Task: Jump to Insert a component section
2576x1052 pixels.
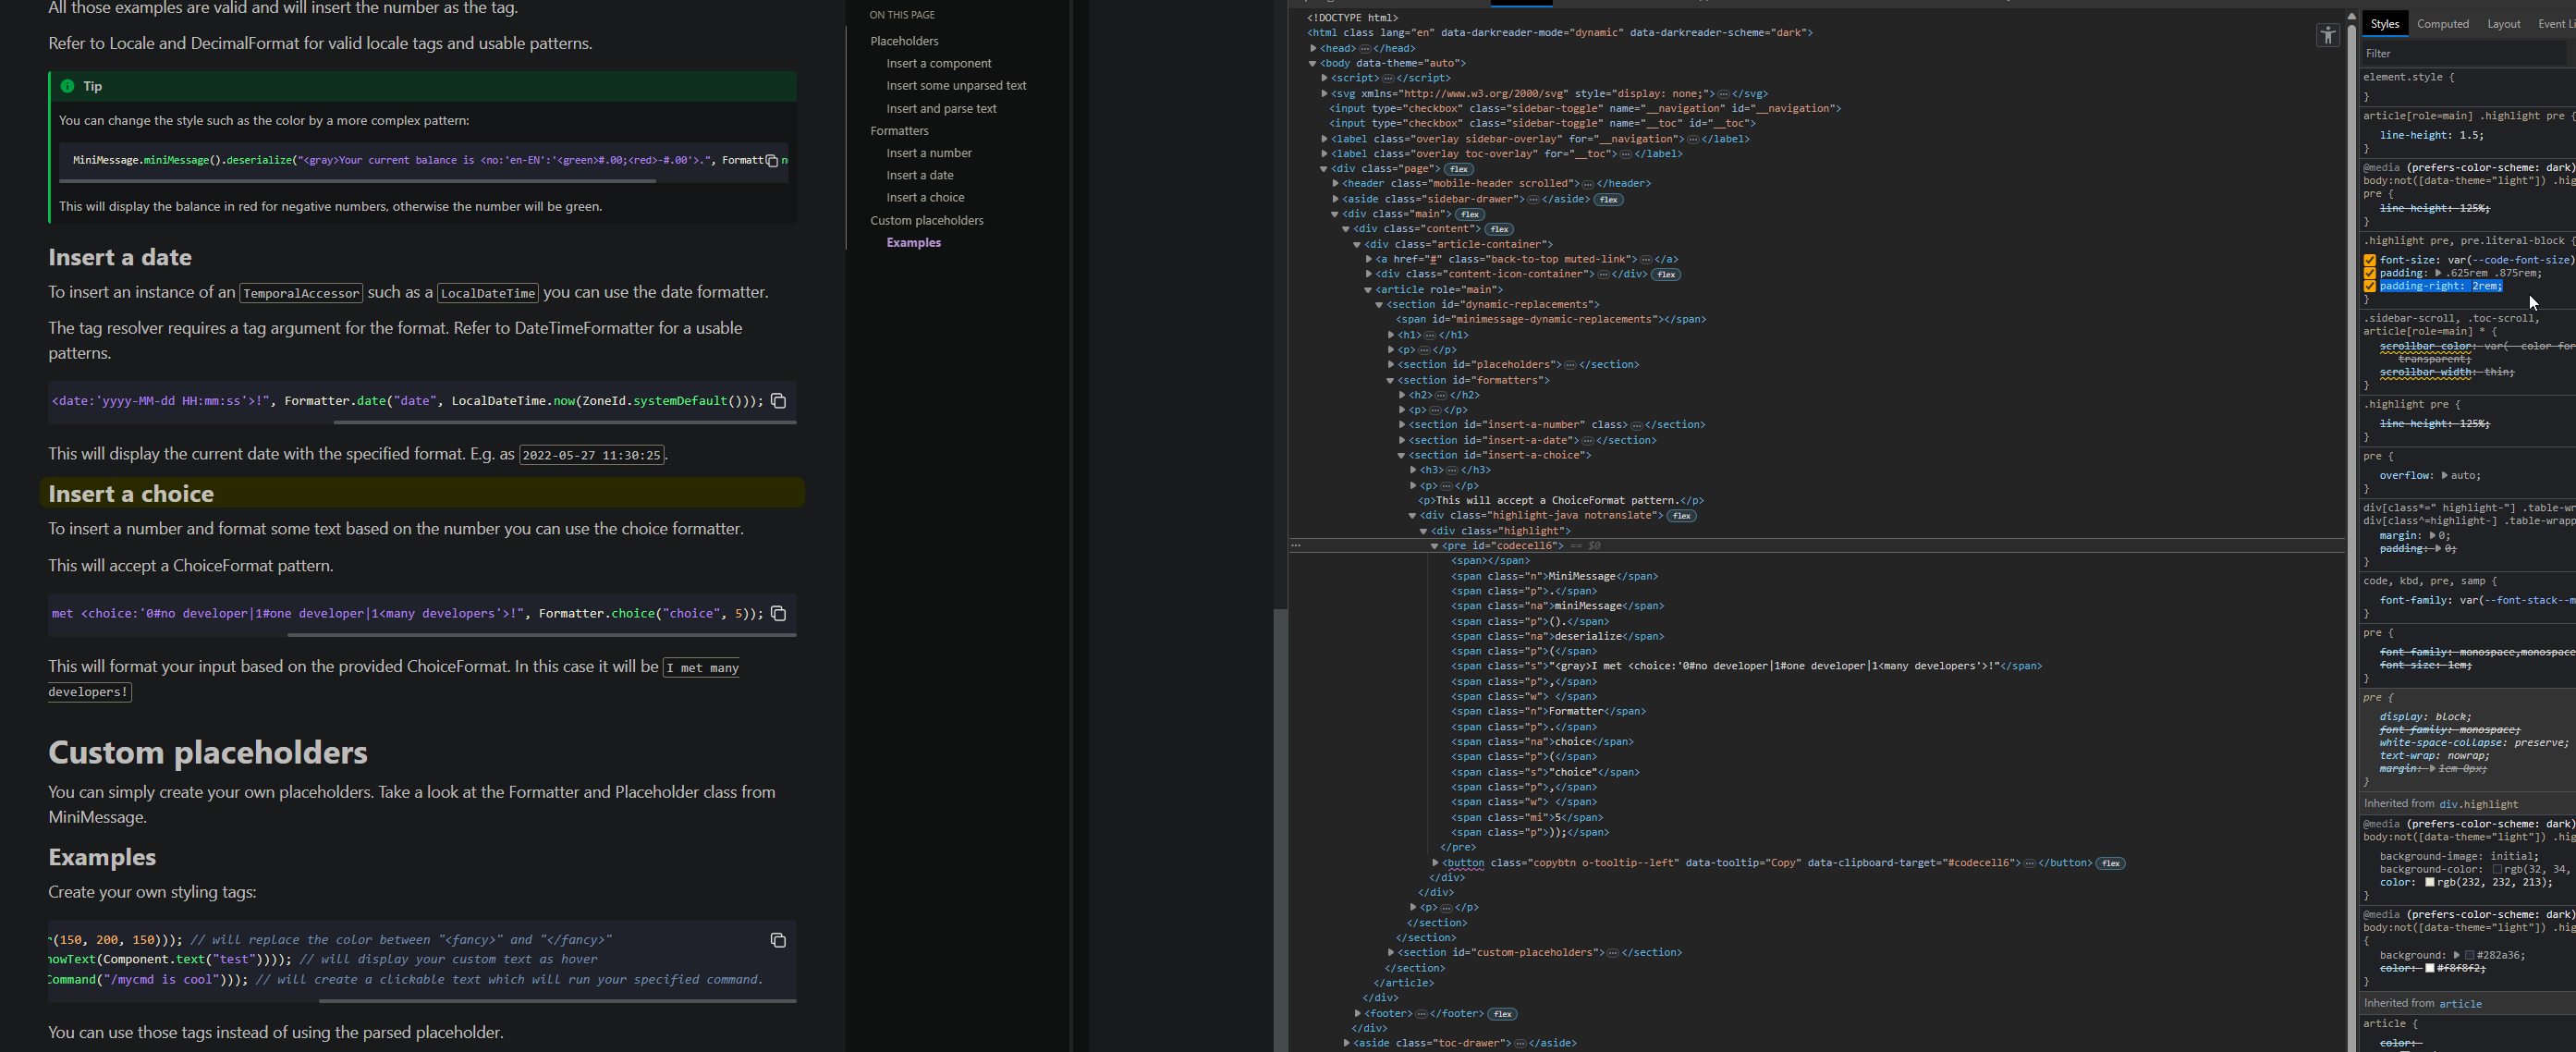Action: pyautogui.click(x=938, y=63)
